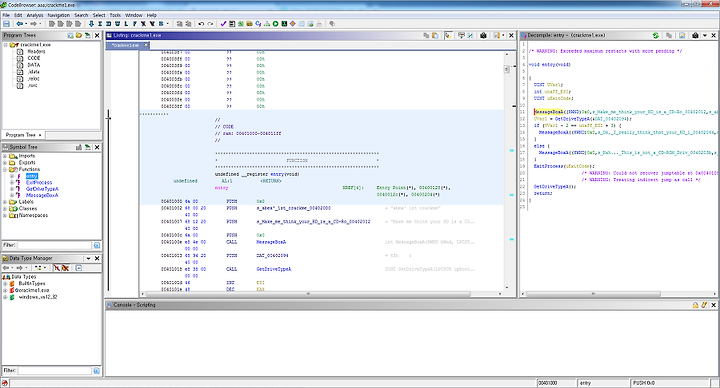
Task: Click the orange diamond toolbar icon
Action: coord(292,24)
